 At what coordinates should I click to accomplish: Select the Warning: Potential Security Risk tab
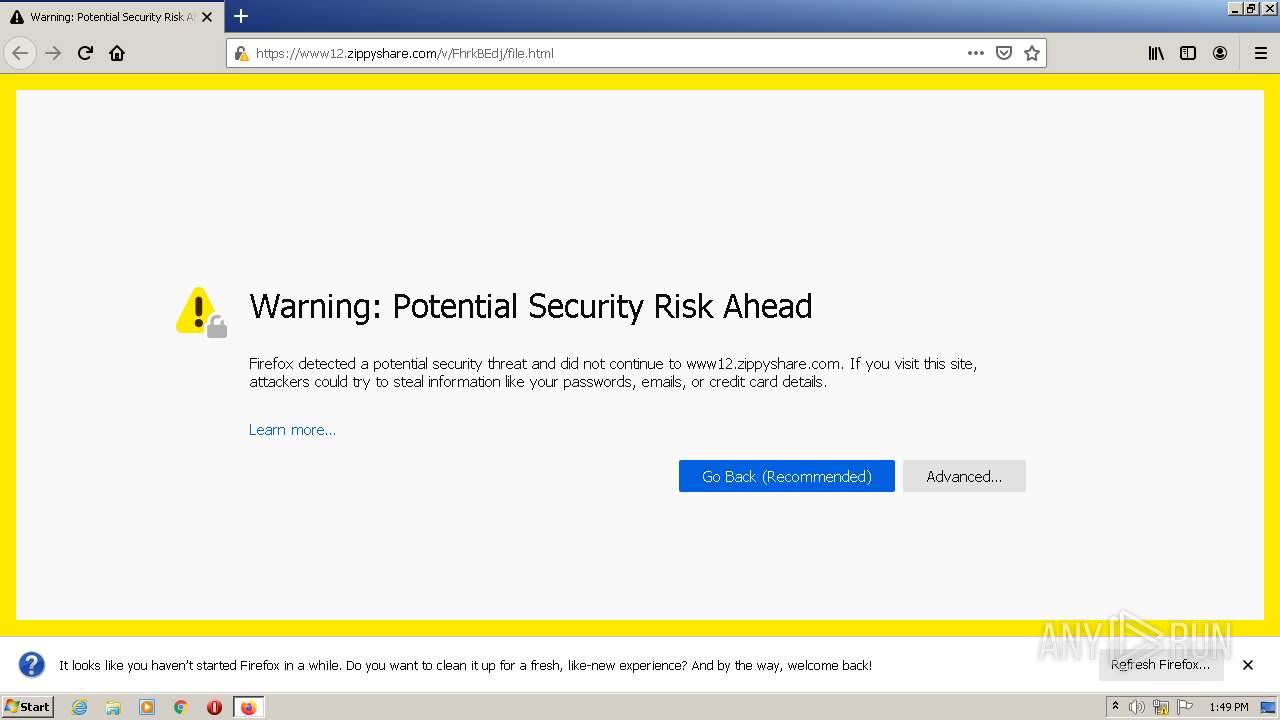point(110,17)
